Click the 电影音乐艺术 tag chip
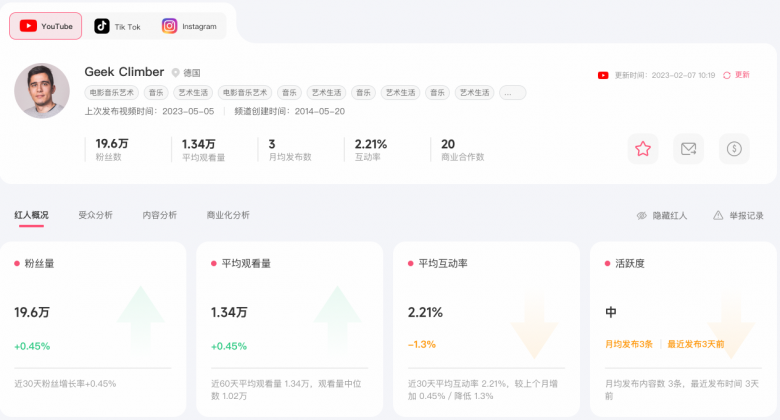Screen dimensions: 780x420 111,93
